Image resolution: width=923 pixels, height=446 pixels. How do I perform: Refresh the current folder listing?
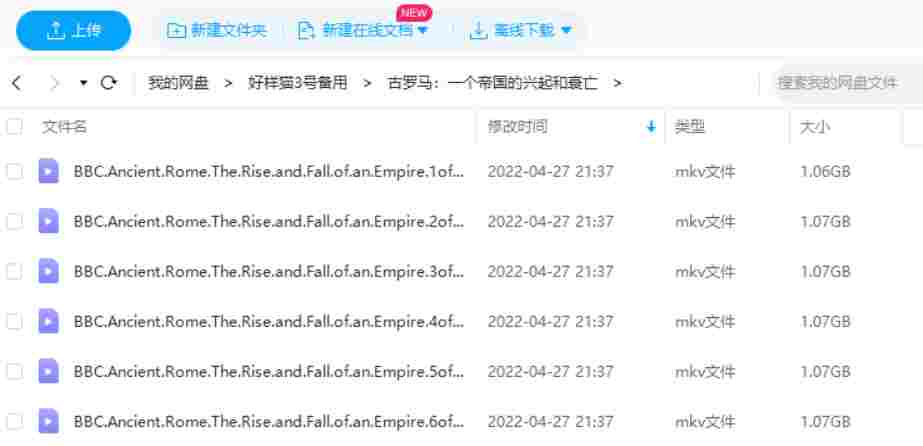[x=108, y=83]
